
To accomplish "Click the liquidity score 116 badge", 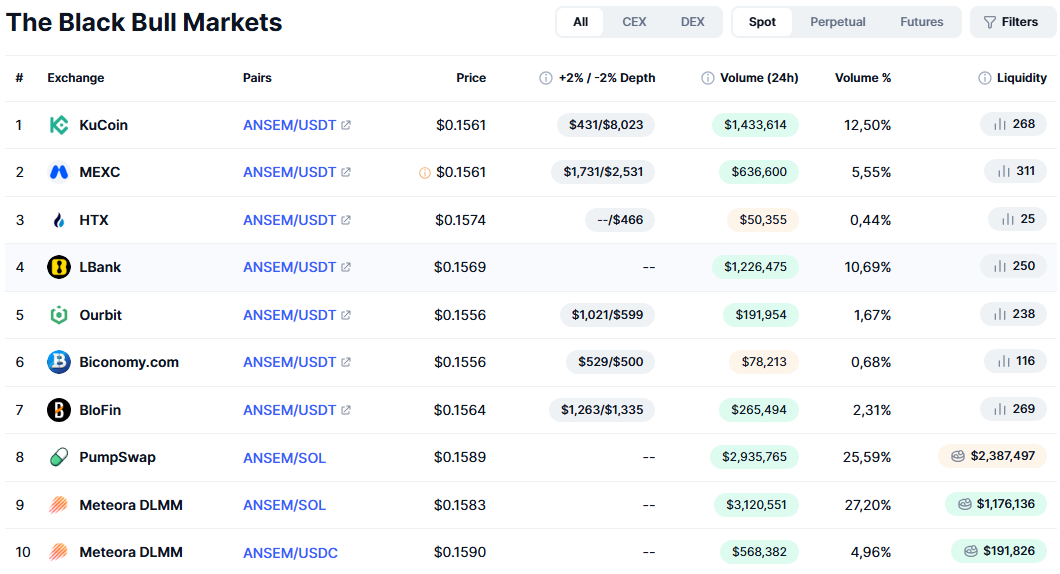I will (1015, 361).
